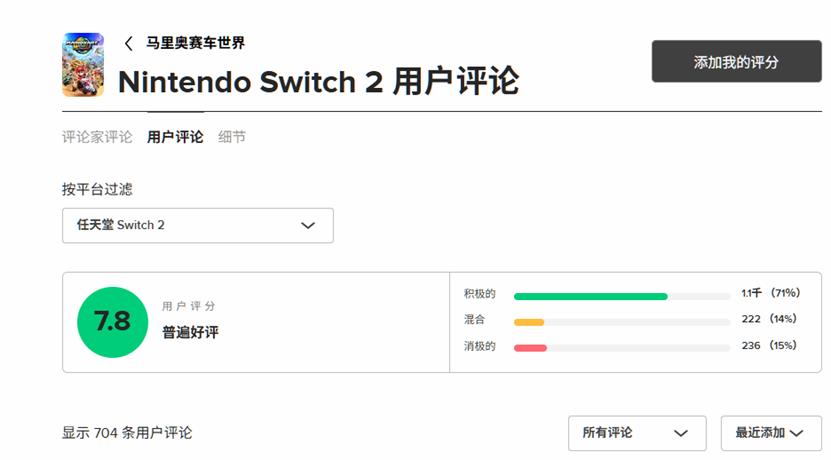Click the green 7.8 user score circle
The width and height of the screenshot is (831, 460).
coord(112,322)
